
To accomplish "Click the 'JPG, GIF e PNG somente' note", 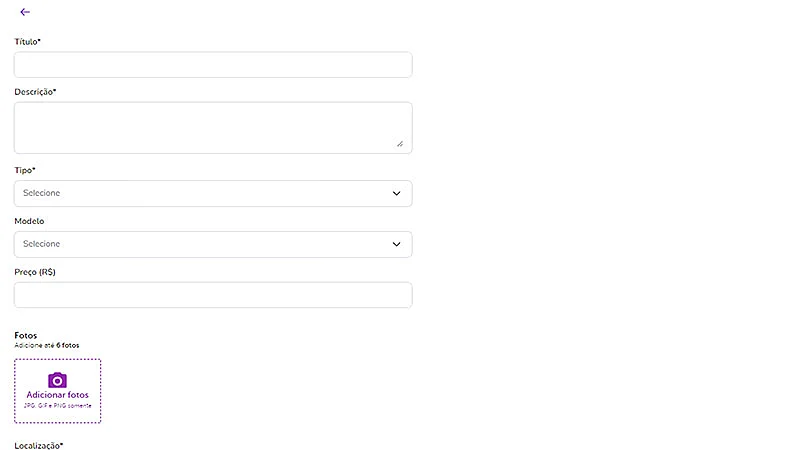I will pyautogui.click(x=58, y=405).
